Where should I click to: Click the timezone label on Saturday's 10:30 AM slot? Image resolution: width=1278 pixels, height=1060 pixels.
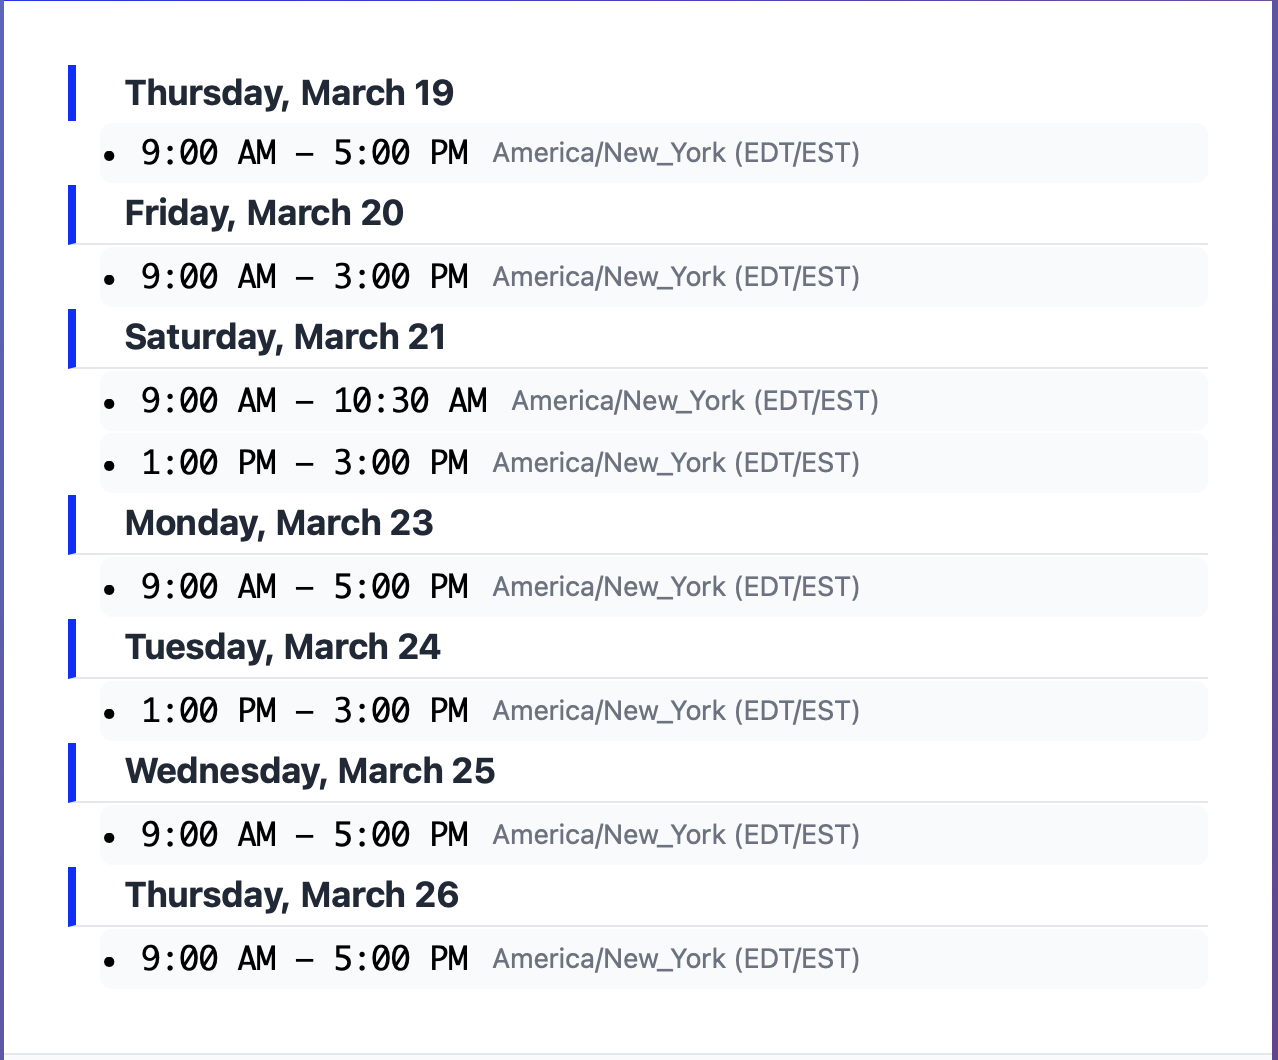pos(695,401)
